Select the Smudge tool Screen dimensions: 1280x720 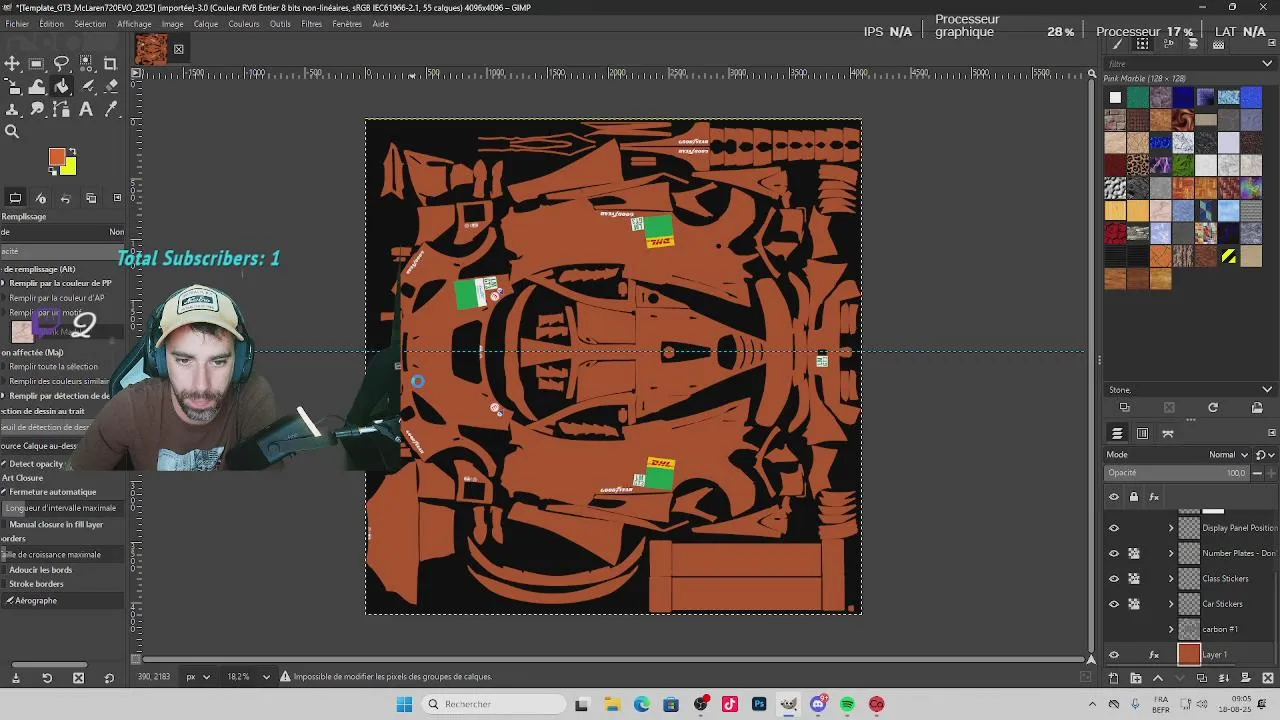click(37, 110)
